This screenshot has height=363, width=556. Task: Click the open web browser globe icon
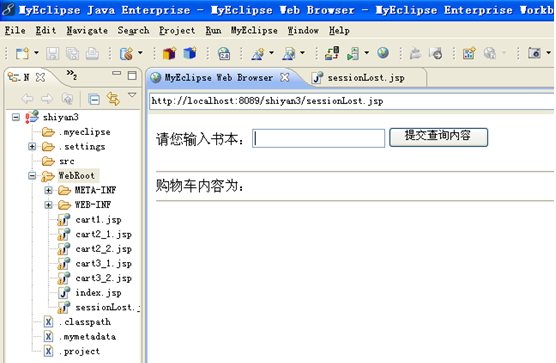point(383,53)
